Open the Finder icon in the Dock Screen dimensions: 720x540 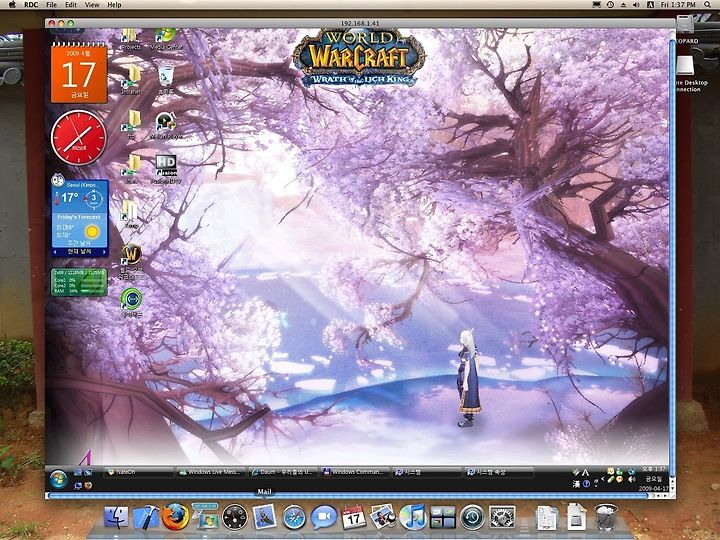(117, 518)
